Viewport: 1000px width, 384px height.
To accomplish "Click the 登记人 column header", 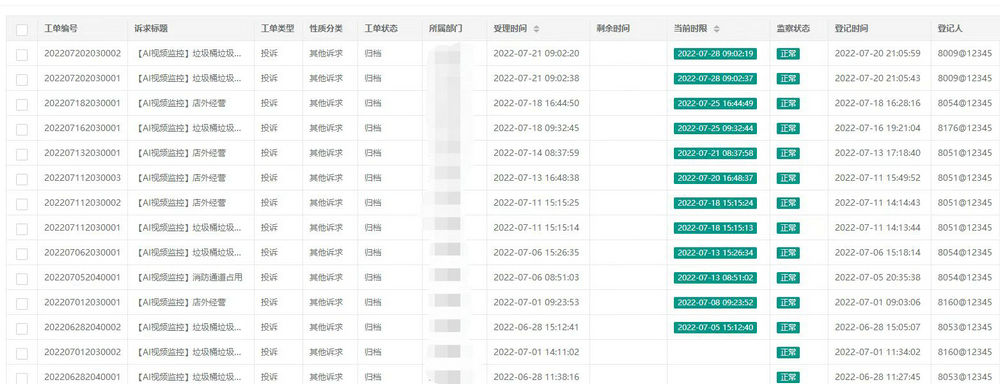I will tap(950, 29).
